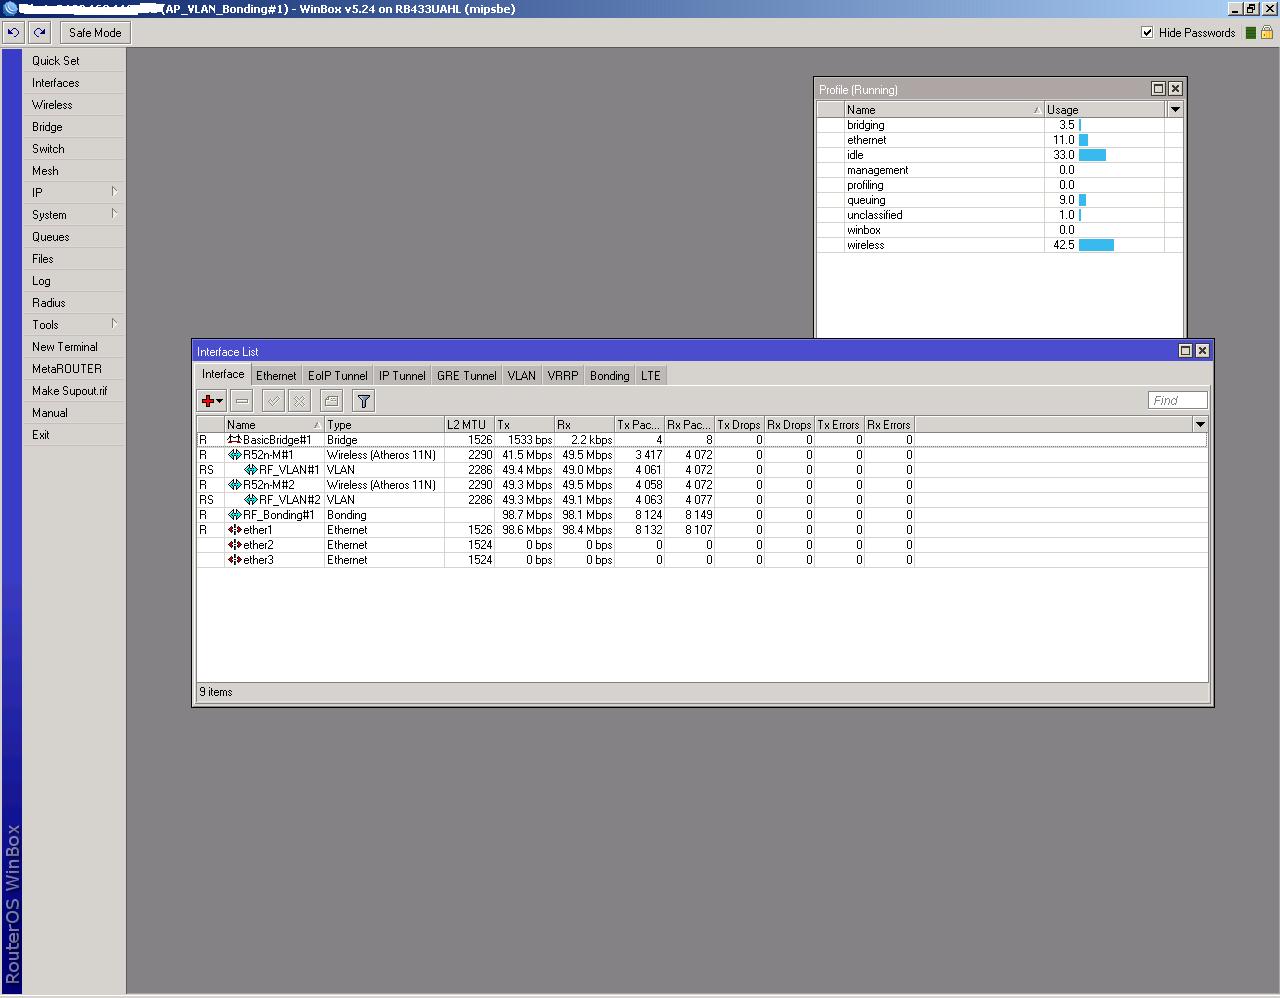This screenshot has width=1280, height=998.
Task: Open Wireless from the sidebar
Action: click(x=54, y=104)
